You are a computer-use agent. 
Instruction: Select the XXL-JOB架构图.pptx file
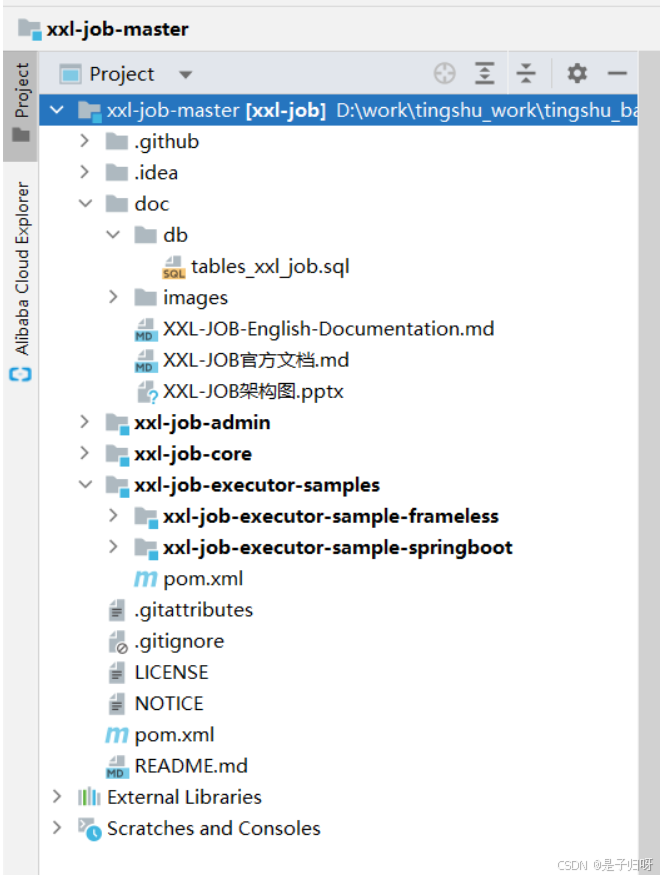[253, 391]
